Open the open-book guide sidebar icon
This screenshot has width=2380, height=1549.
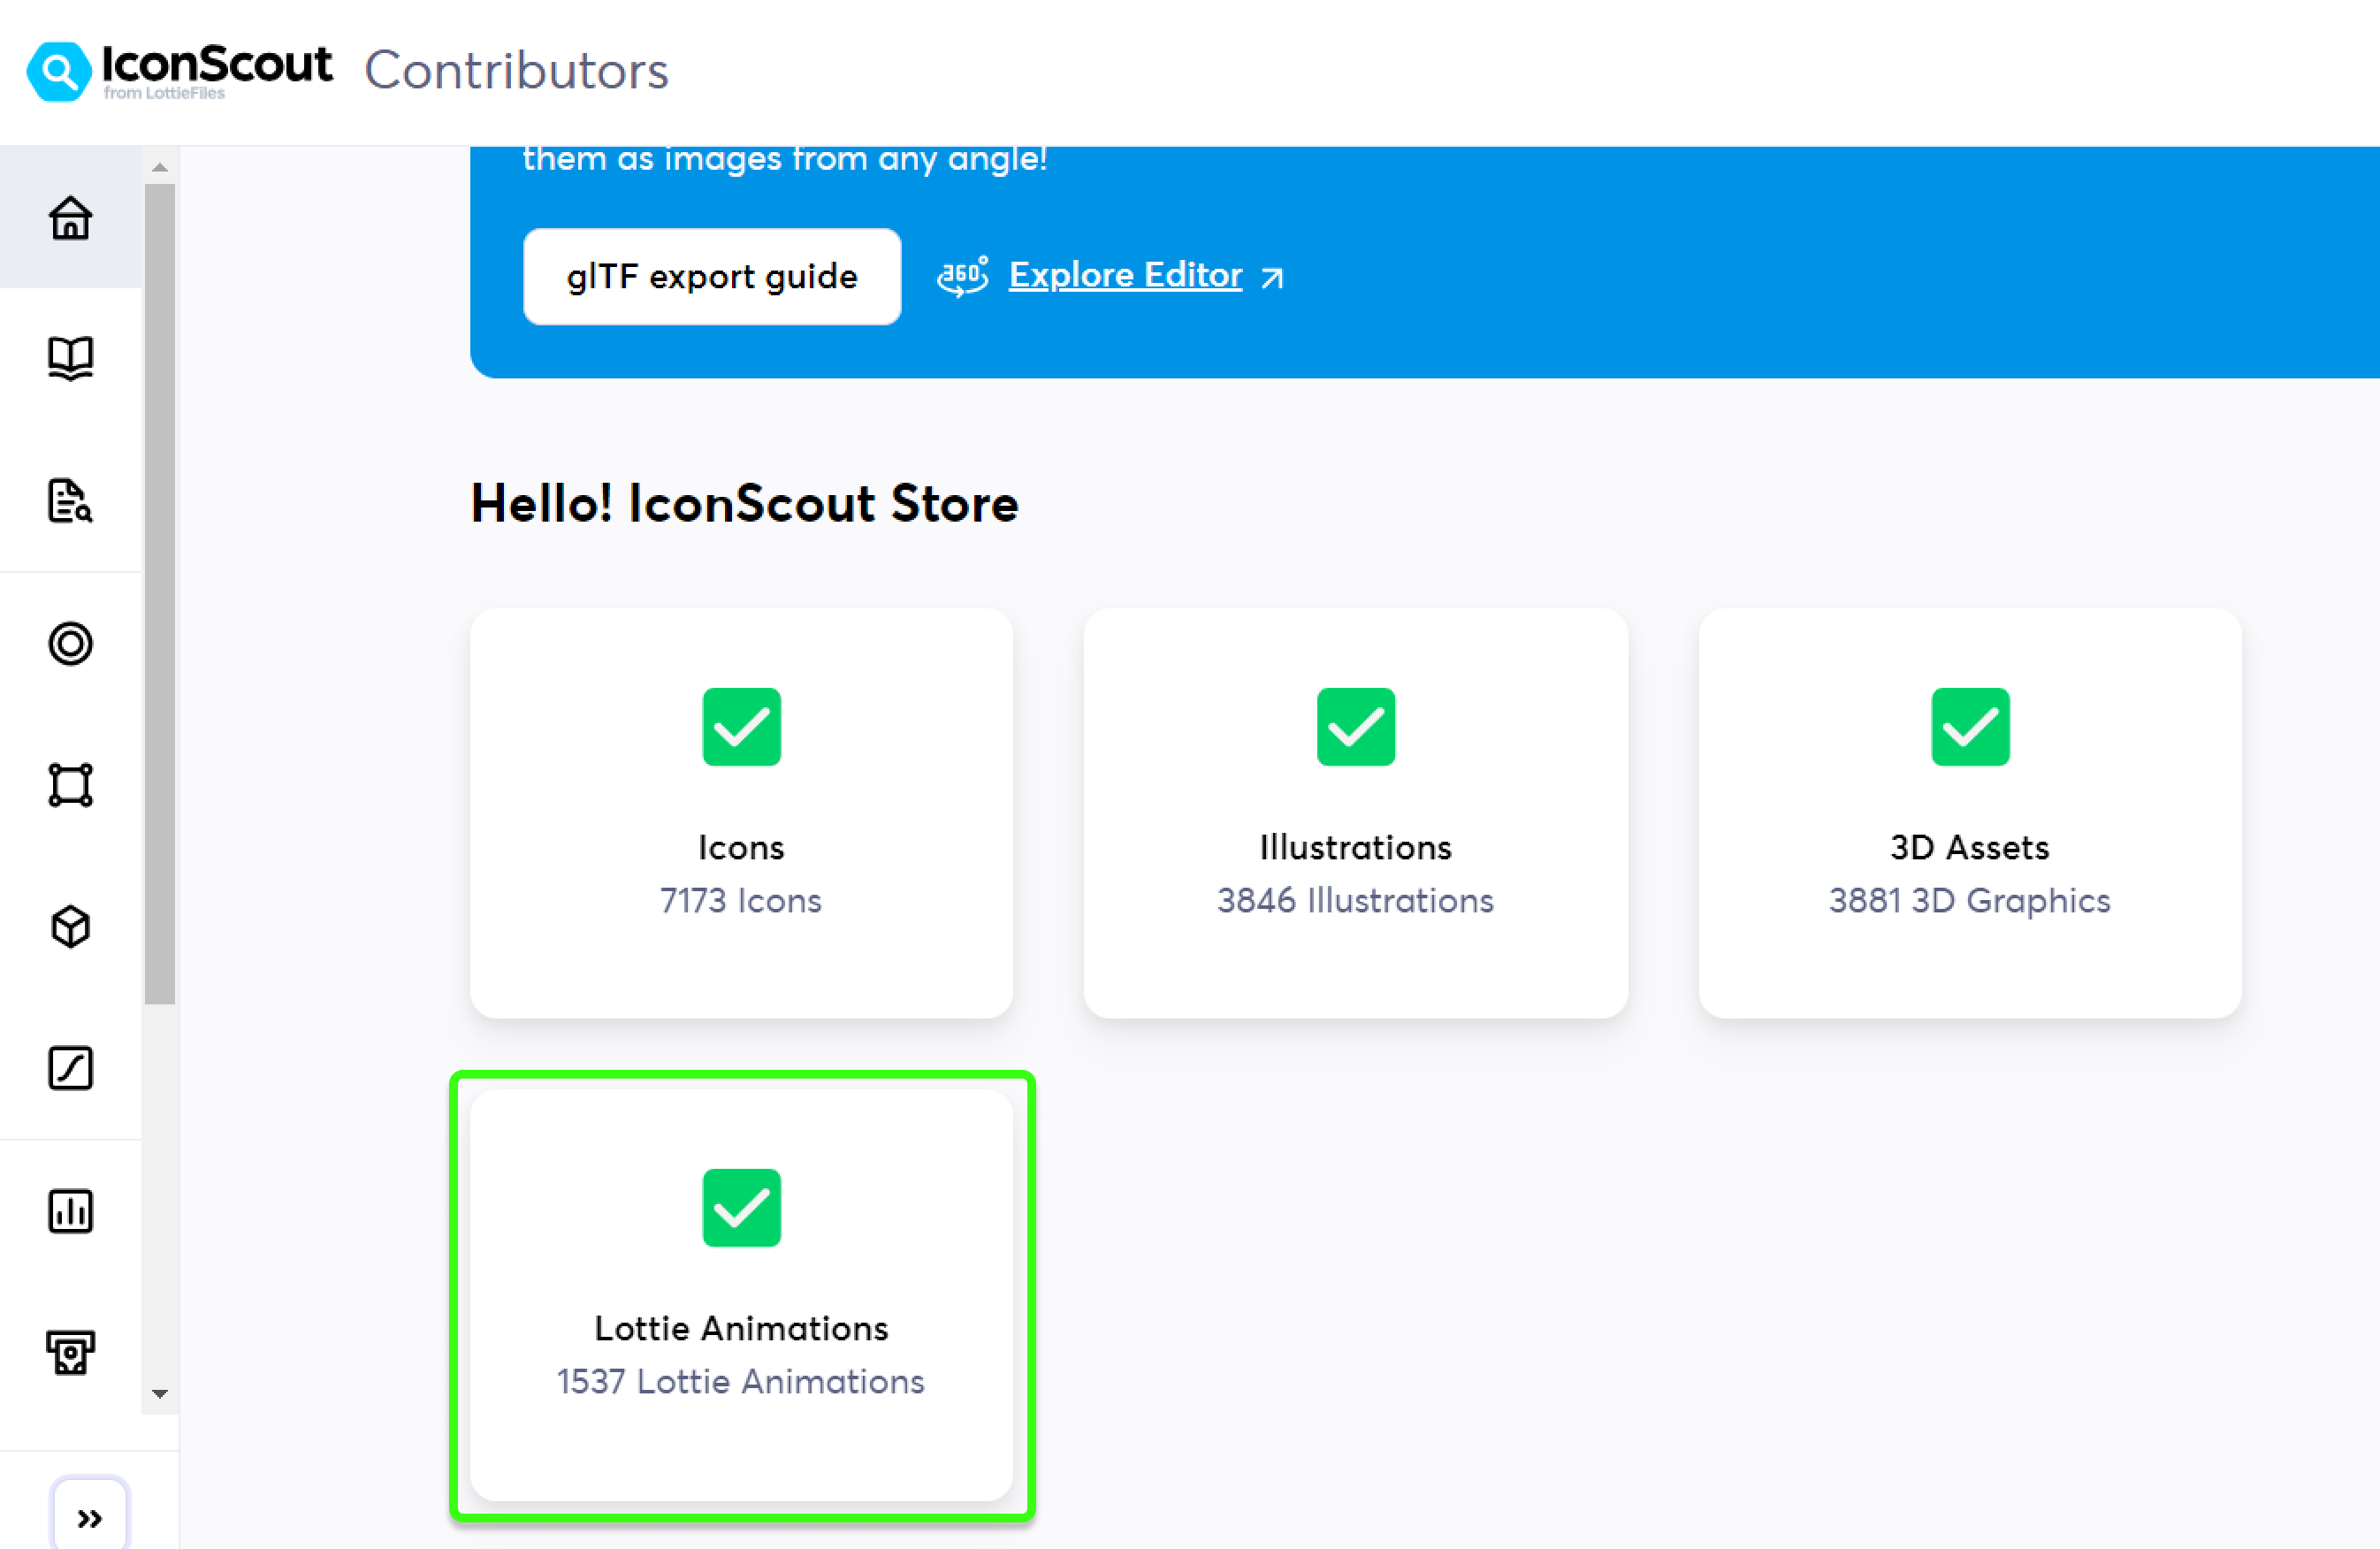(70, 358)
